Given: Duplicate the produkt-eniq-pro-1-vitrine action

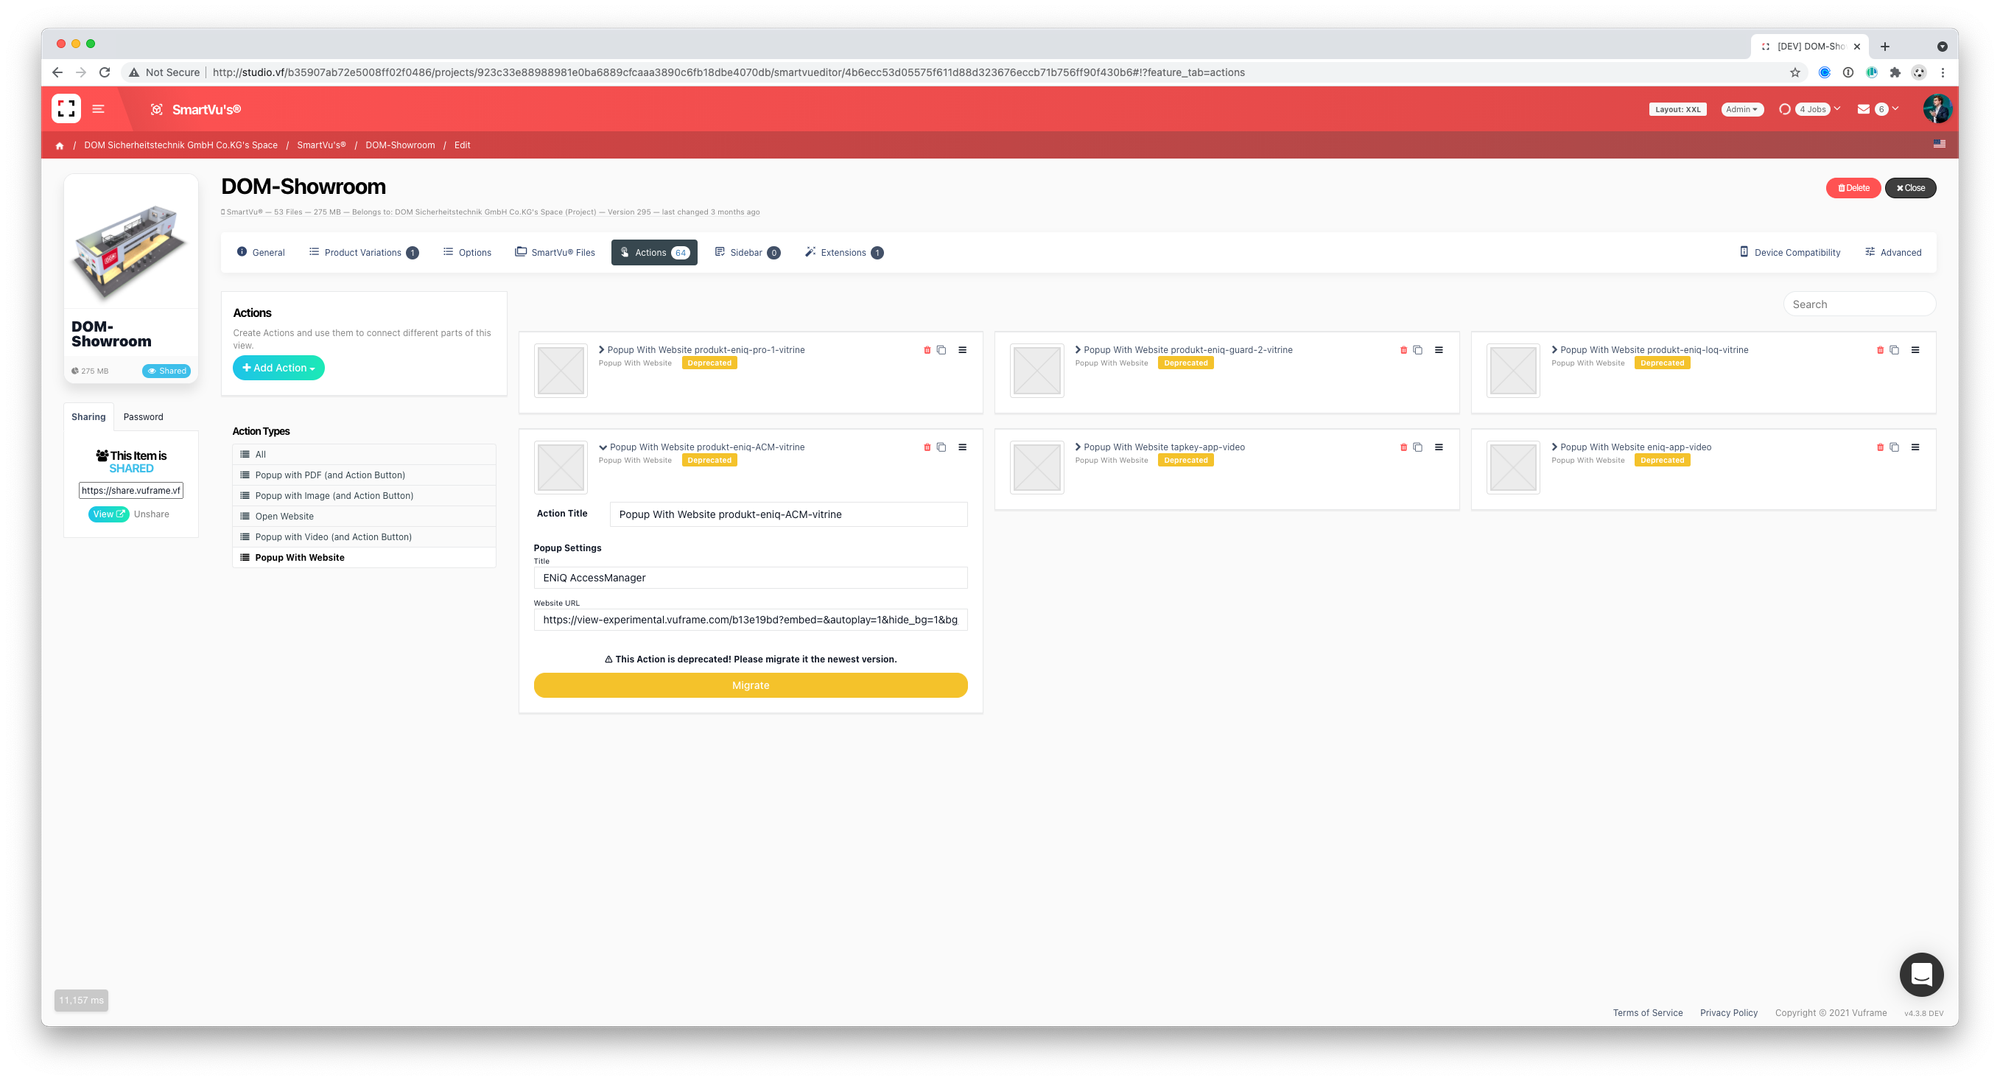Looking at the screenshot, I should pyautogui.click(x=941, y=350).
